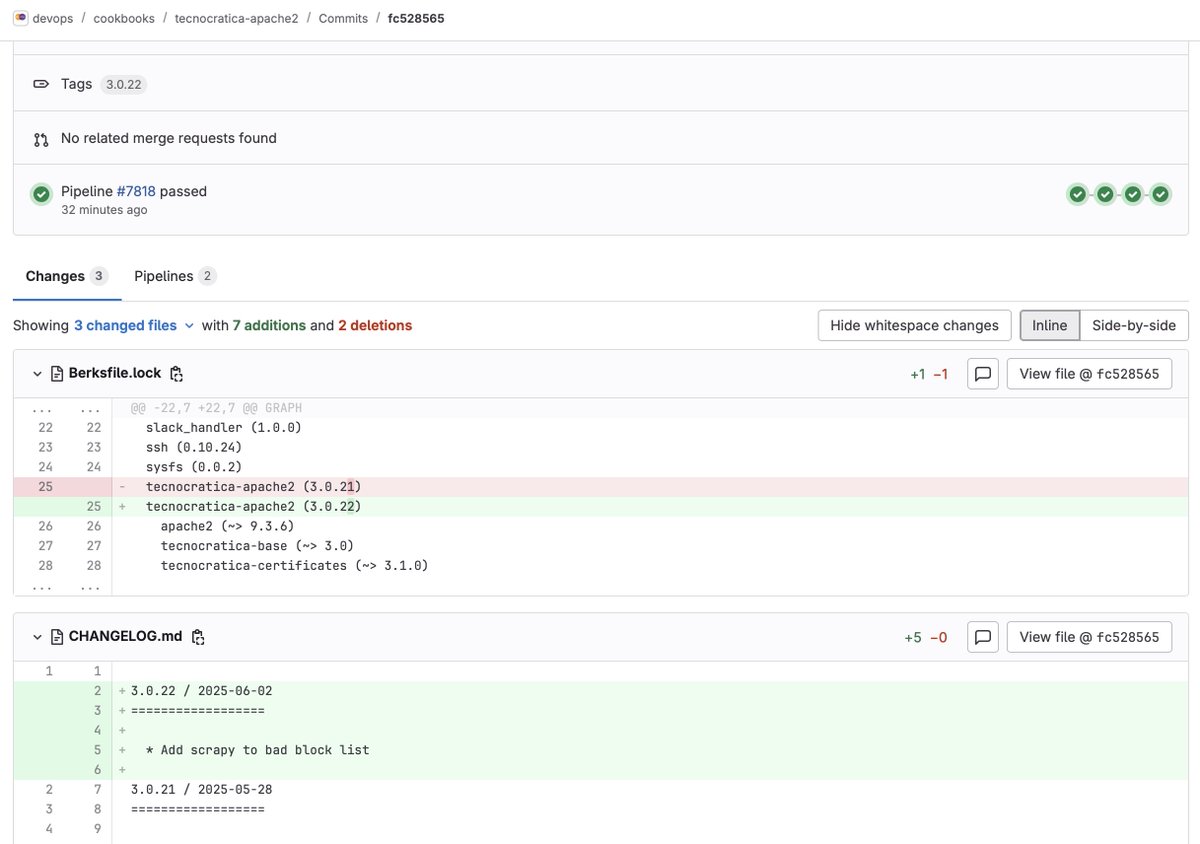This screenshot has height=844, width=1200.
Task: Open pipeline #7818 link
Action: tap(136, 191)
